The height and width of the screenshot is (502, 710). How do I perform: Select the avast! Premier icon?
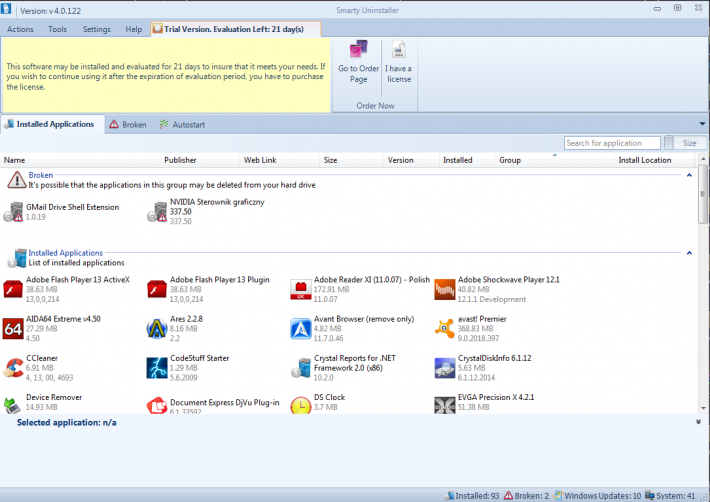point(445,329)
